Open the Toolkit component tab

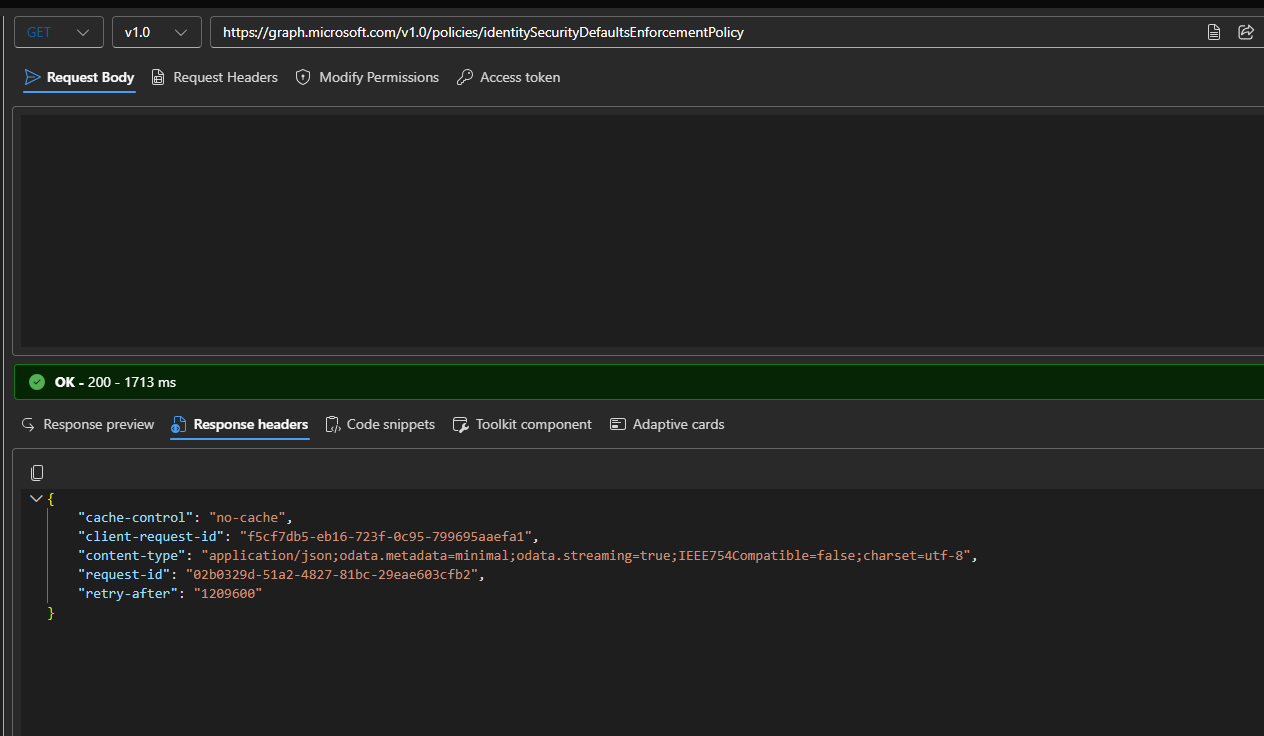click(522, 424)
